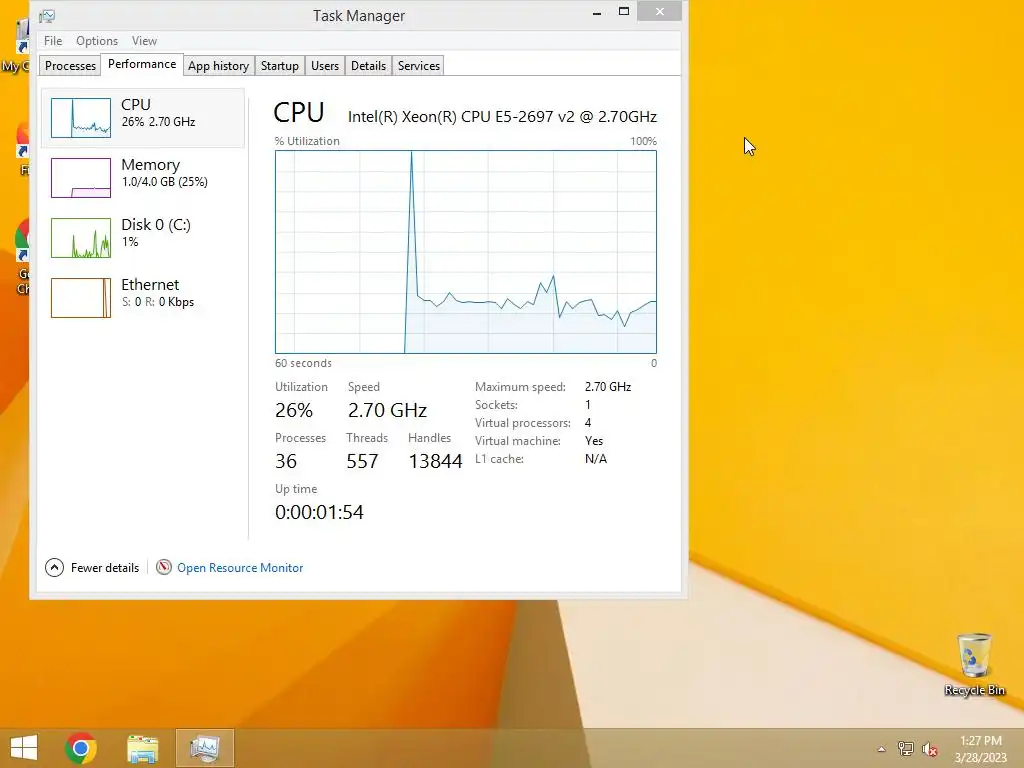Image resolution: width=1024 pixels, height=768 pixels.
Task: Click the Task Manager taskbar icon
Action: [204, 748]
